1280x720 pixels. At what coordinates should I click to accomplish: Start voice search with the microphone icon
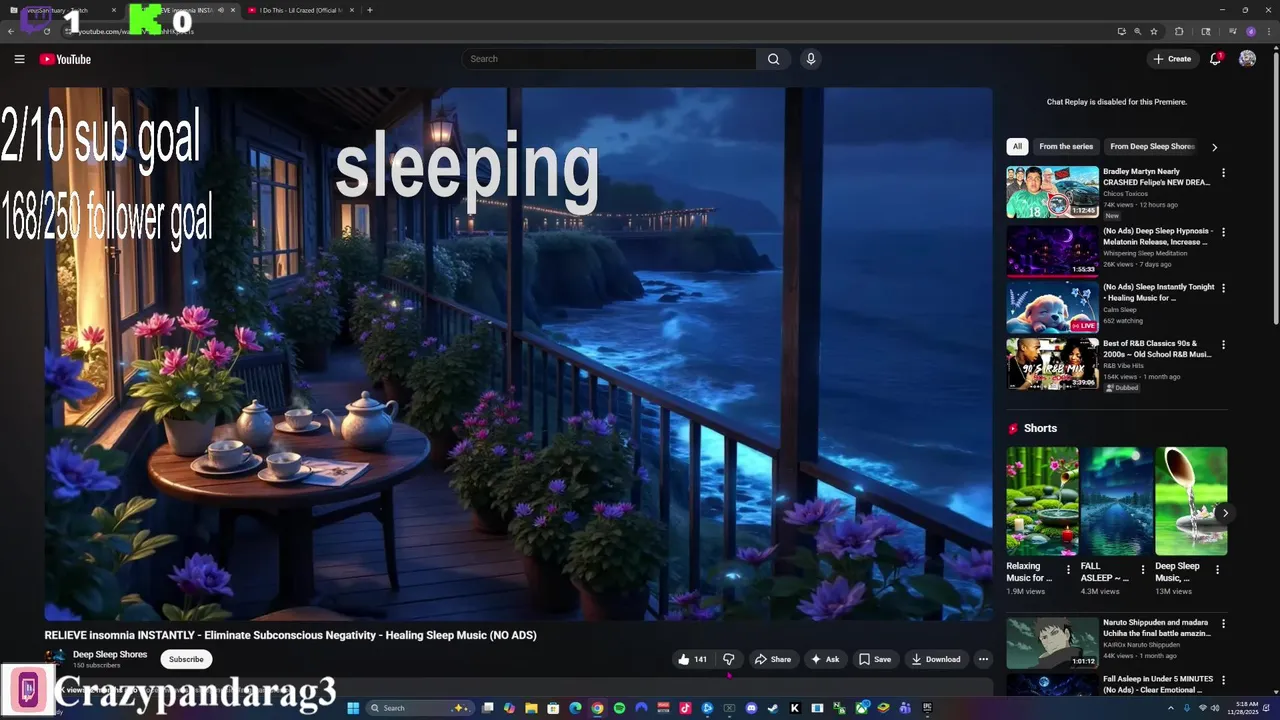coord(811,59)
